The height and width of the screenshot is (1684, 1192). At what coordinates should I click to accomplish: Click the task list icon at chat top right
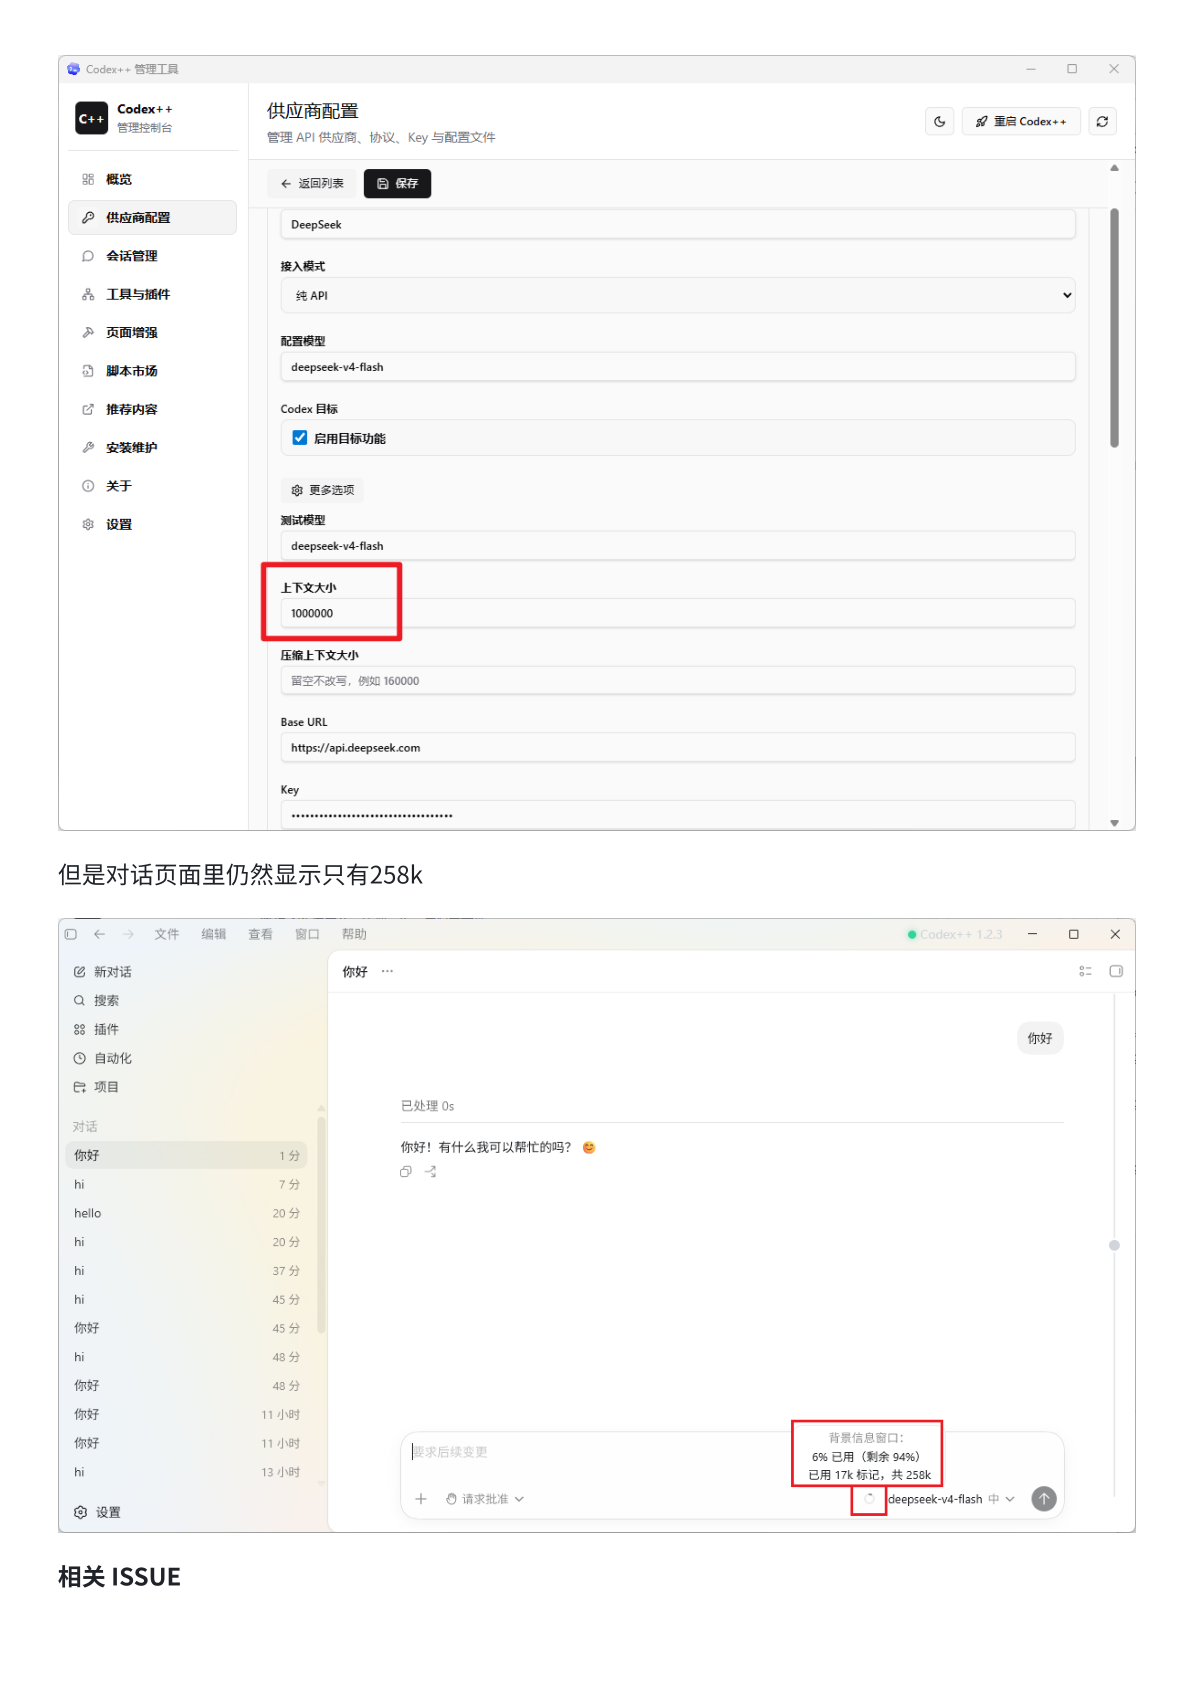1085,971
